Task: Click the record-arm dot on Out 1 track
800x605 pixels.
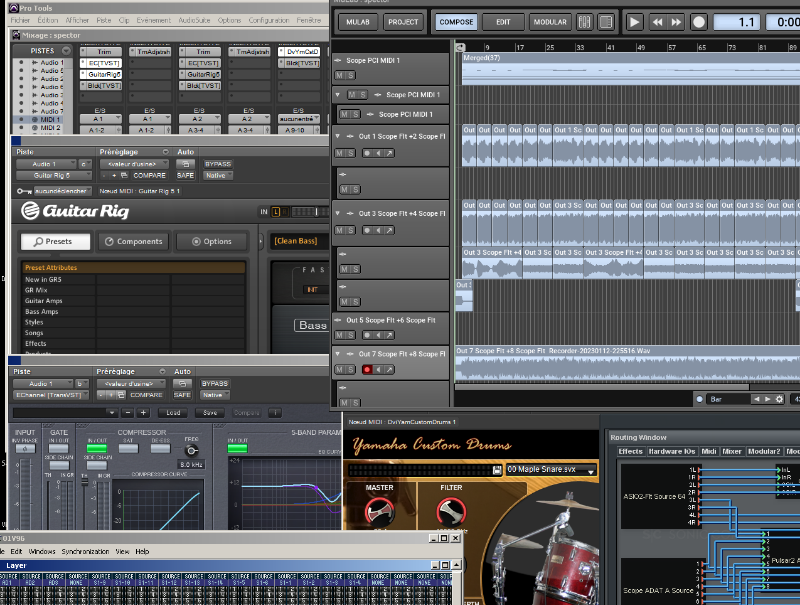Action: coord(367,153)
